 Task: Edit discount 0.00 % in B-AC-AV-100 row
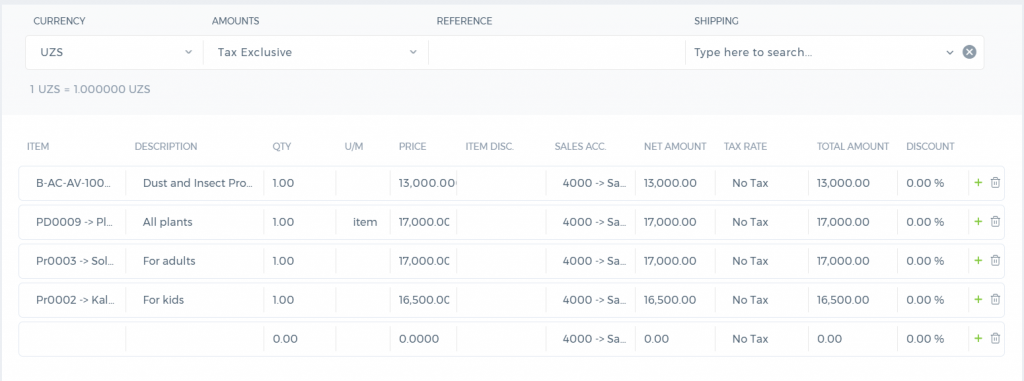coord(933,183)
